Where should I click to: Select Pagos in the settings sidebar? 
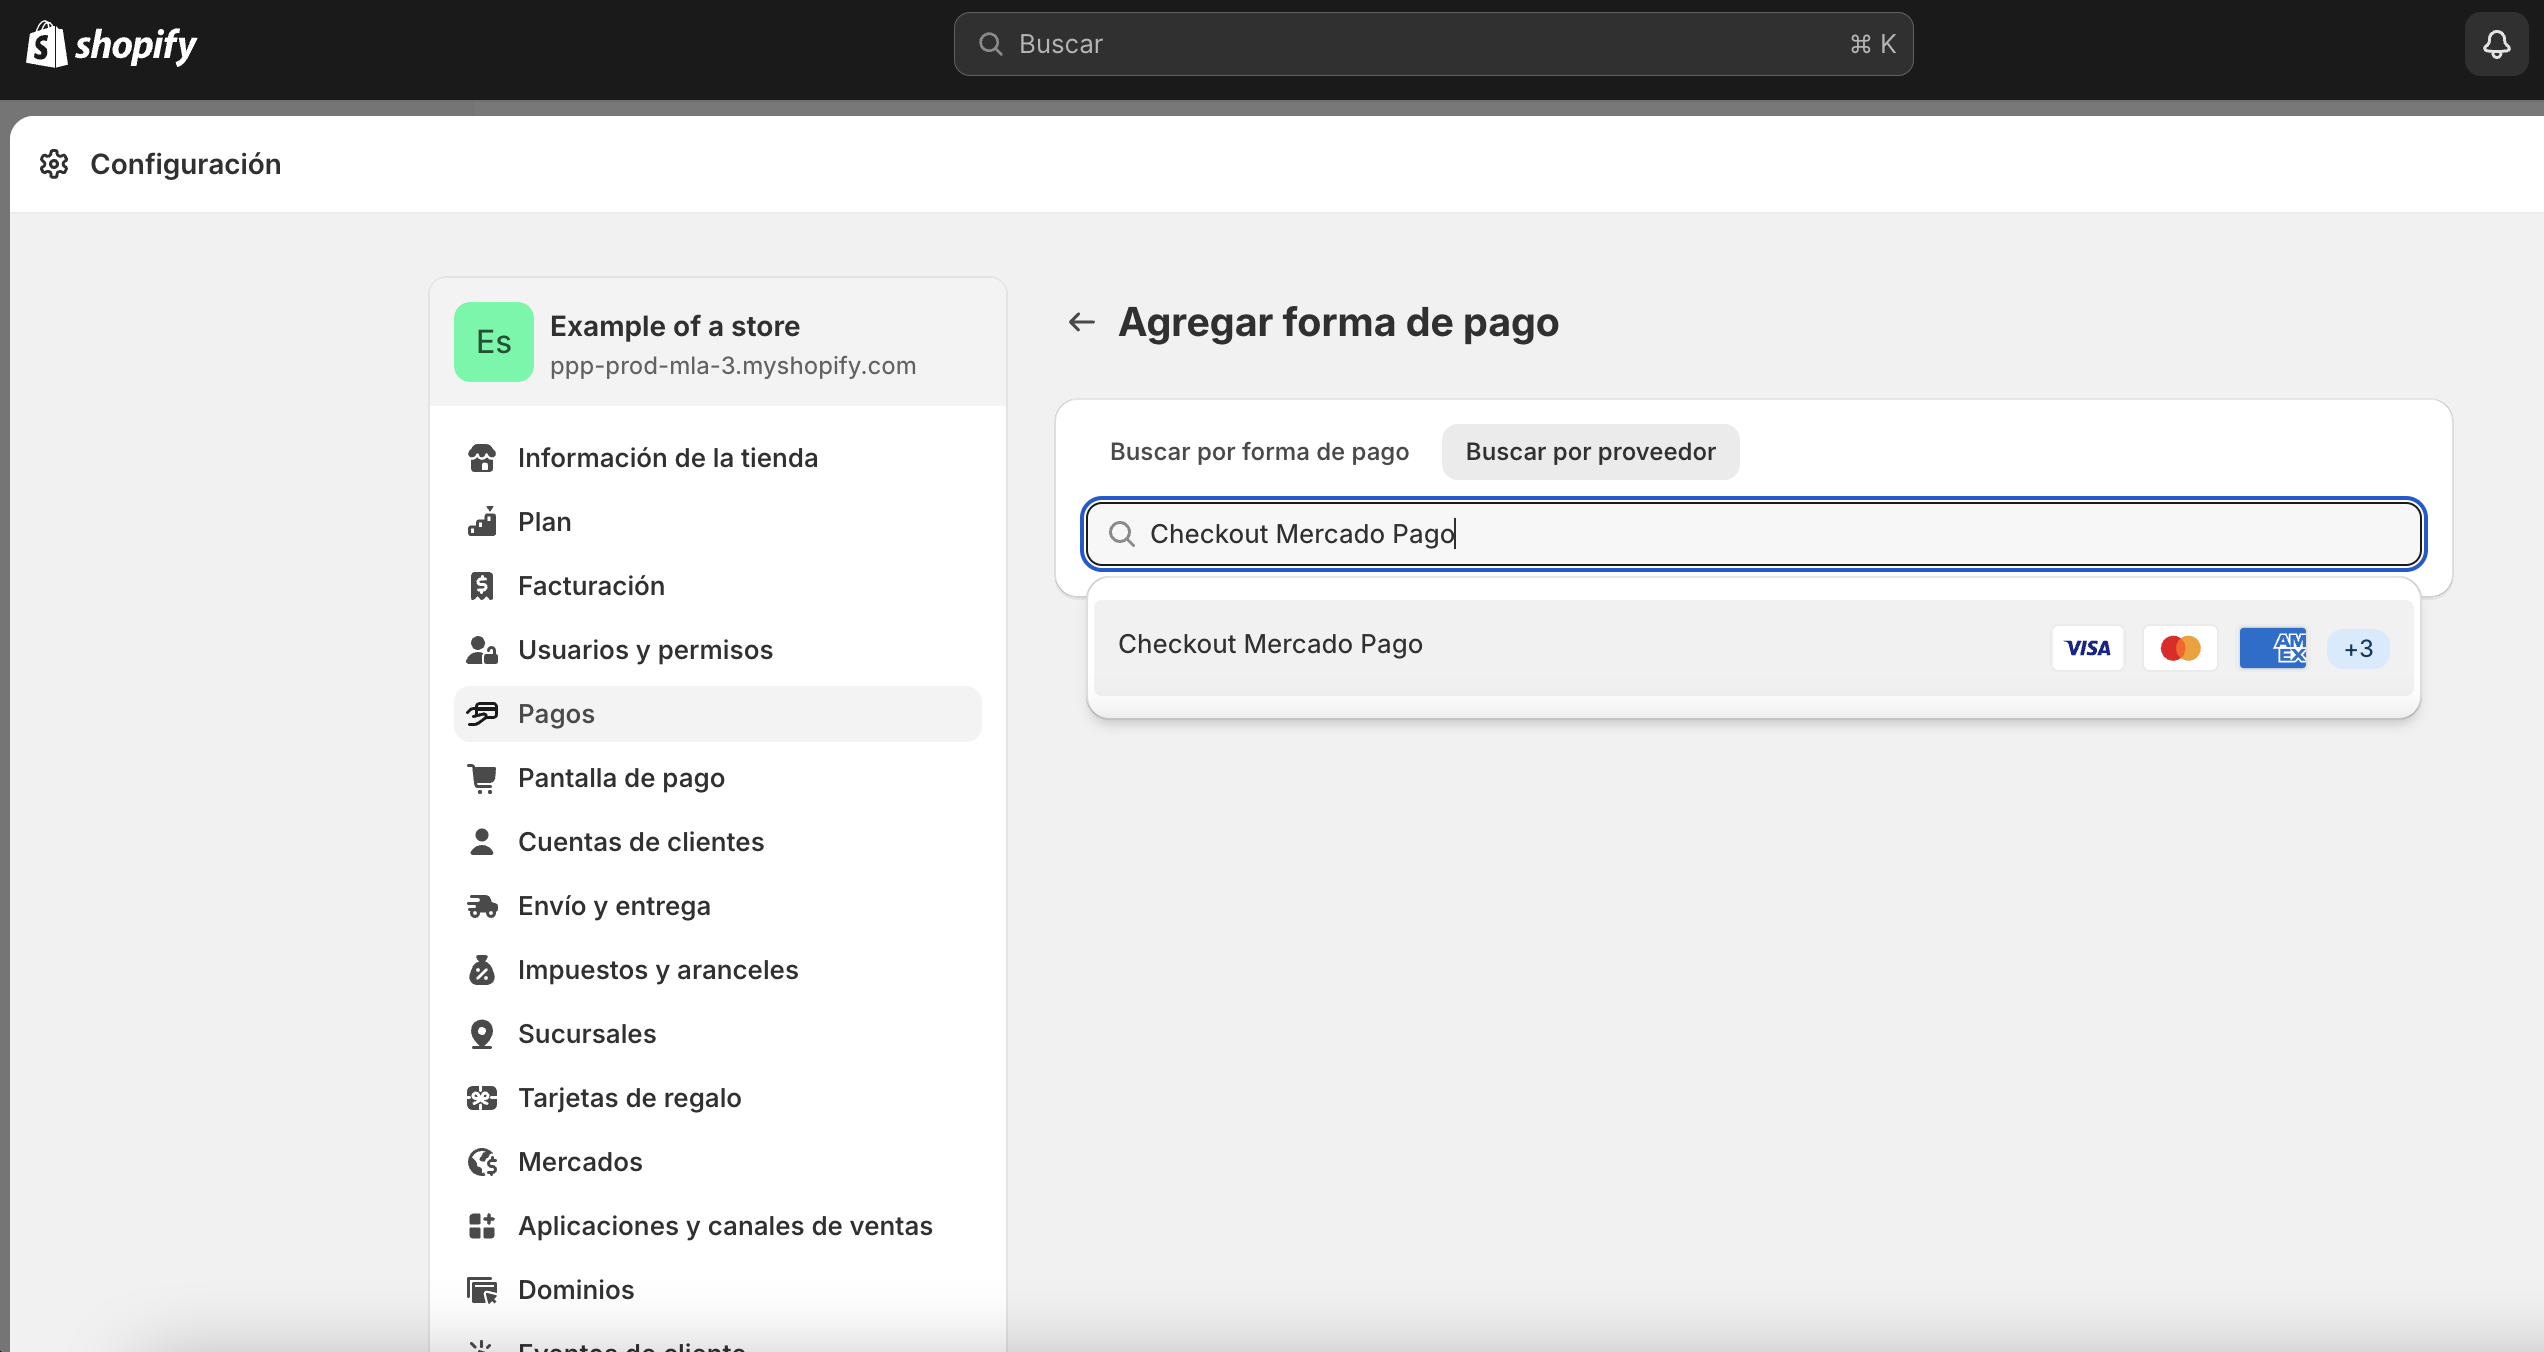[x=718, y=714]
